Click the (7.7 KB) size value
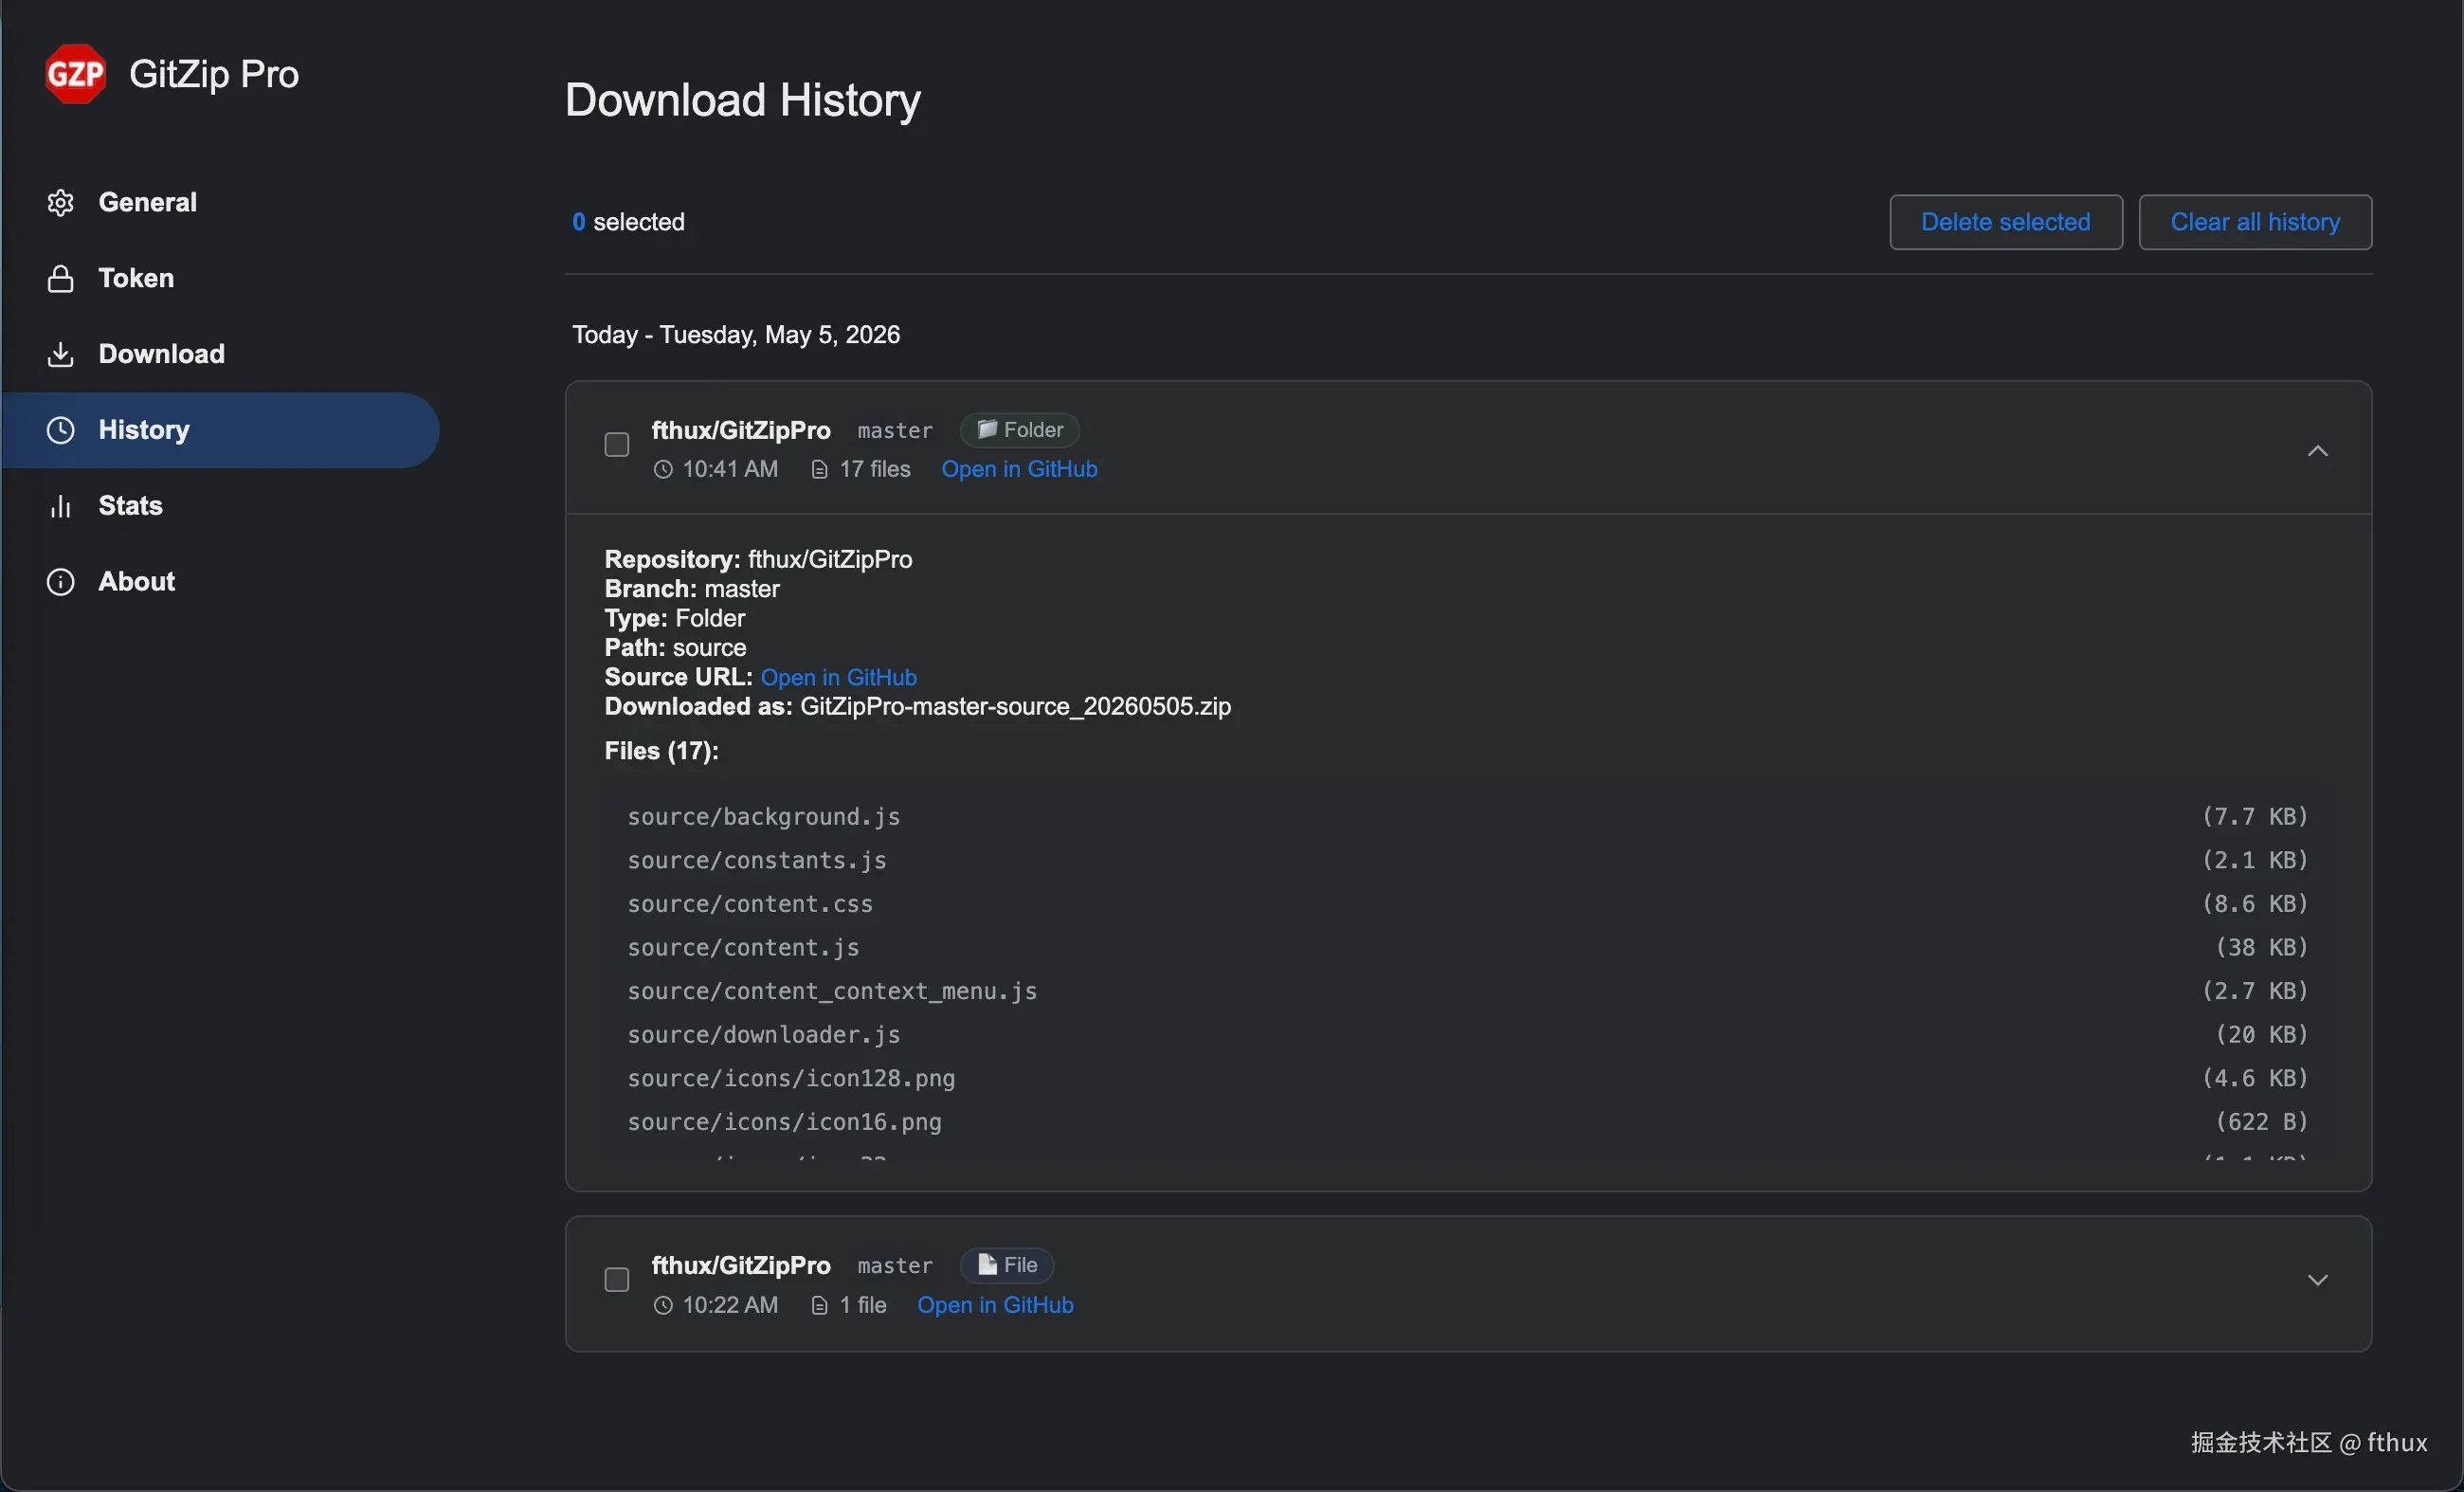 click(x=2255, y=817)
